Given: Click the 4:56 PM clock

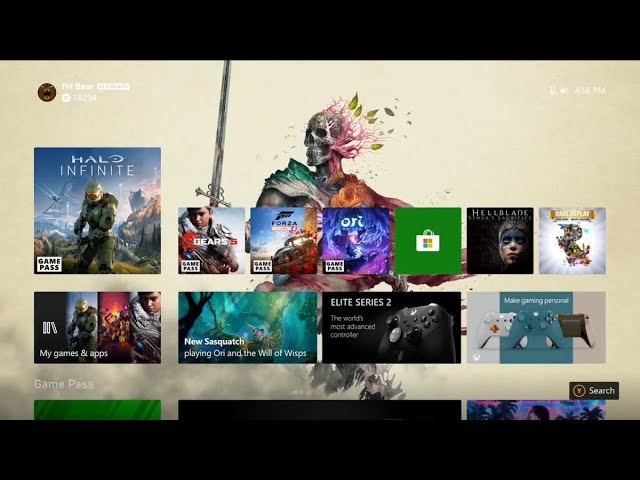Looking at the screenshot, I should click(x=590, y=91).
